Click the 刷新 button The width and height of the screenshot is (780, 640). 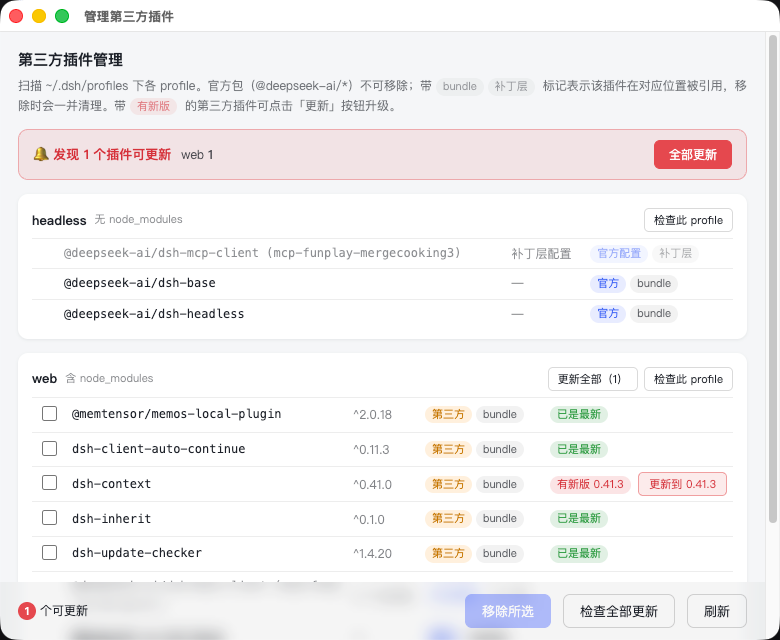(716, 611)
